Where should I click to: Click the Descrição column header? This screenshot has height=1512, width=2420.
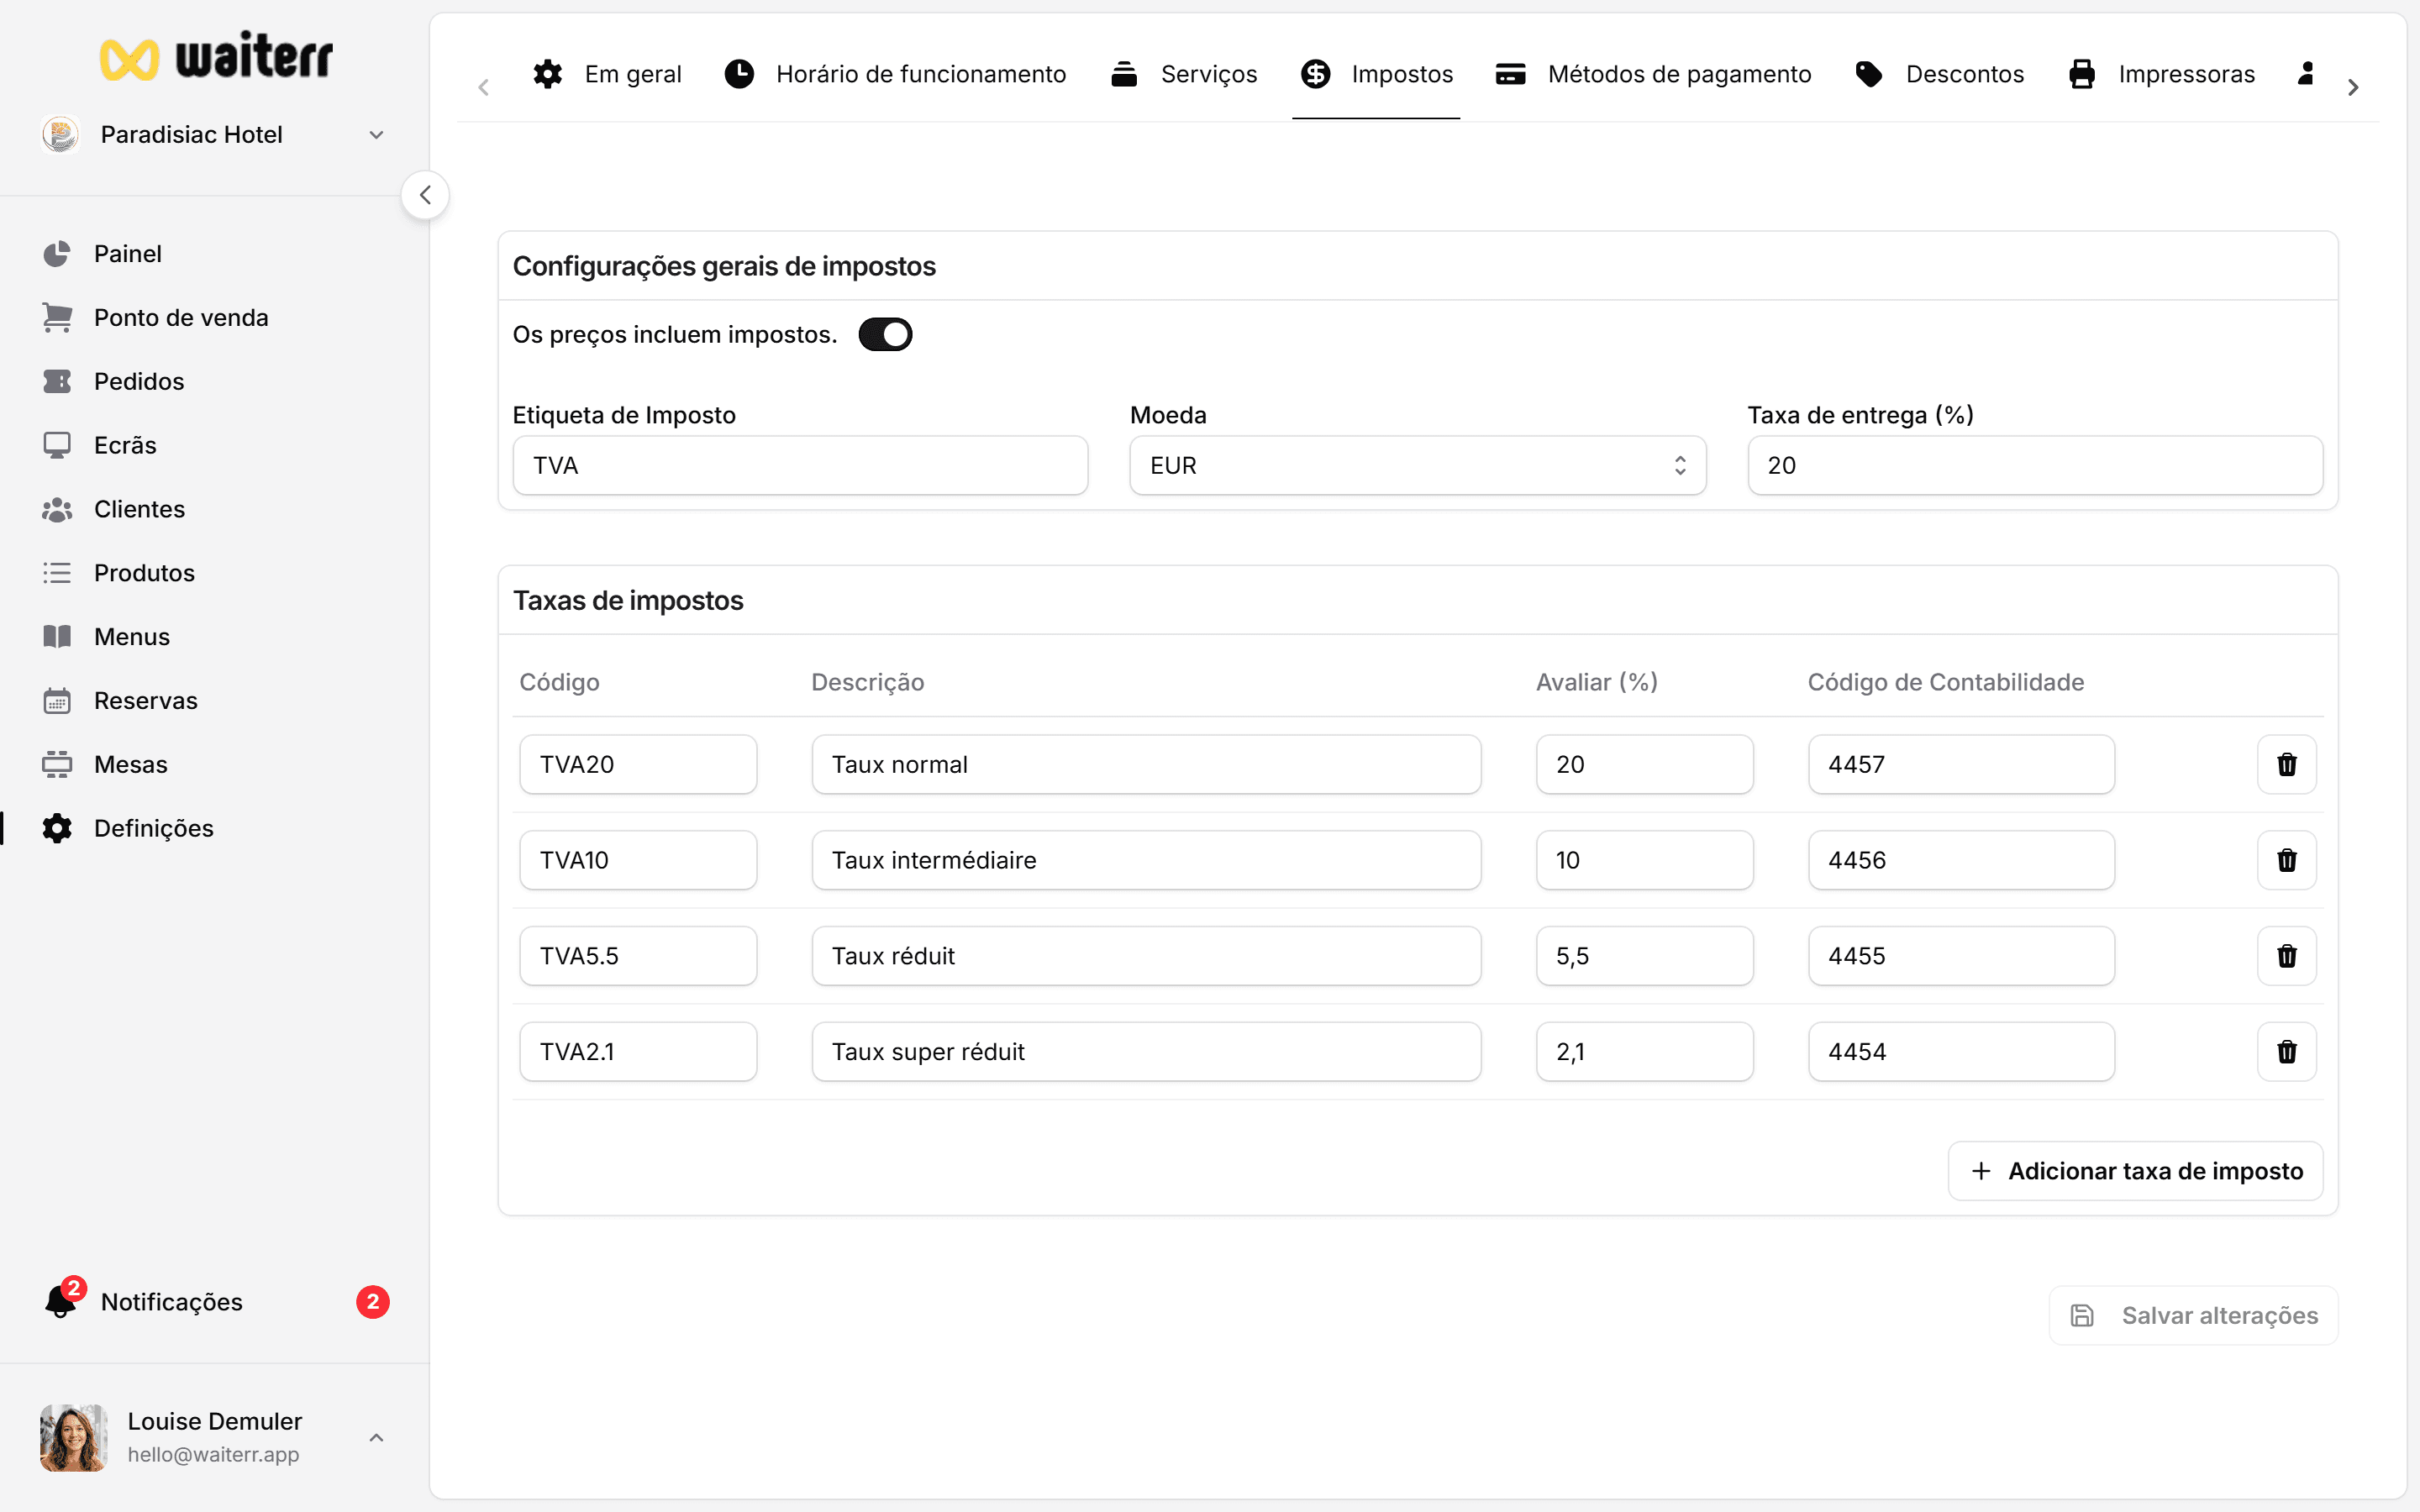point(867,682)
